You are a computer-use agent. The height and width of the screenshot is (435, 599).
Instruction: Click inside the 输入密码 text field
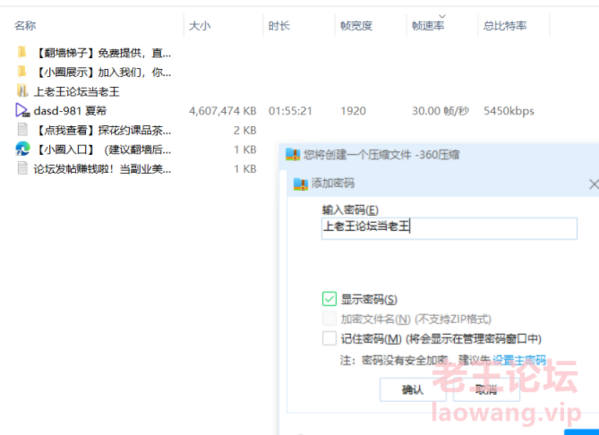pos(449,228)
